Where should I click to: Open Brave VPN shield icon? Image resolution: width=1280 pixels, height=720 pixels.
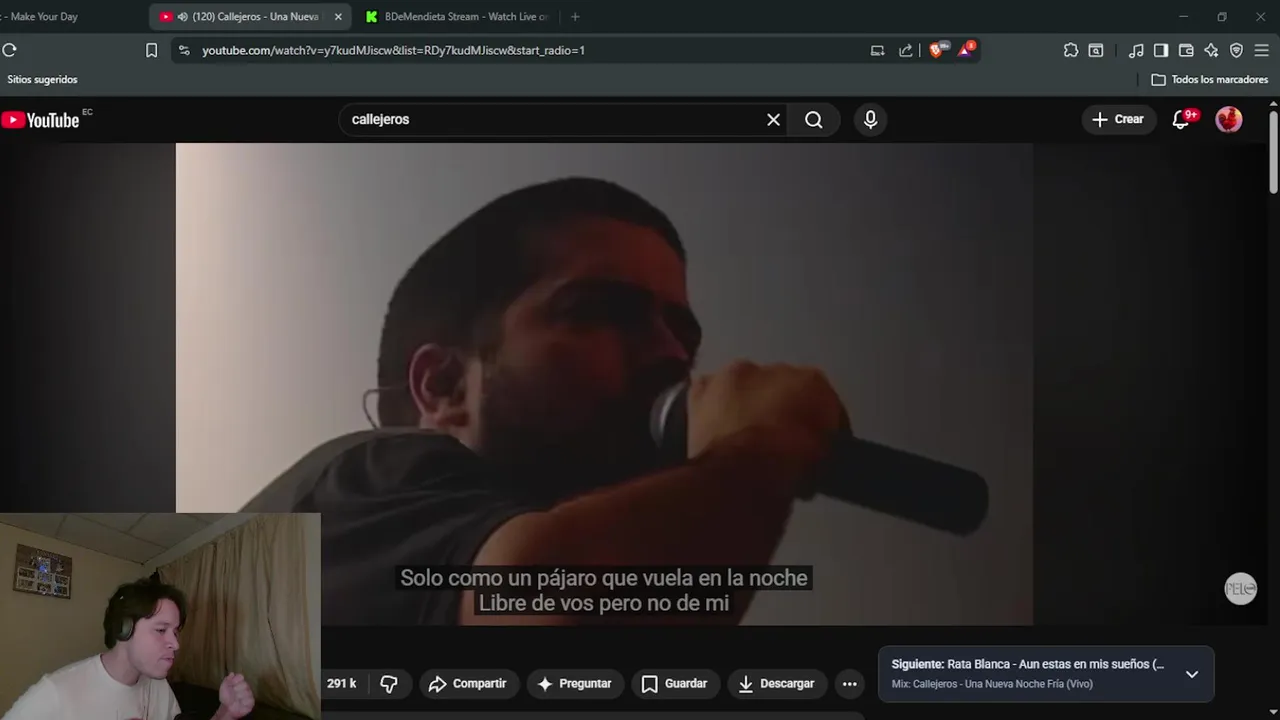pos(1236,50)
